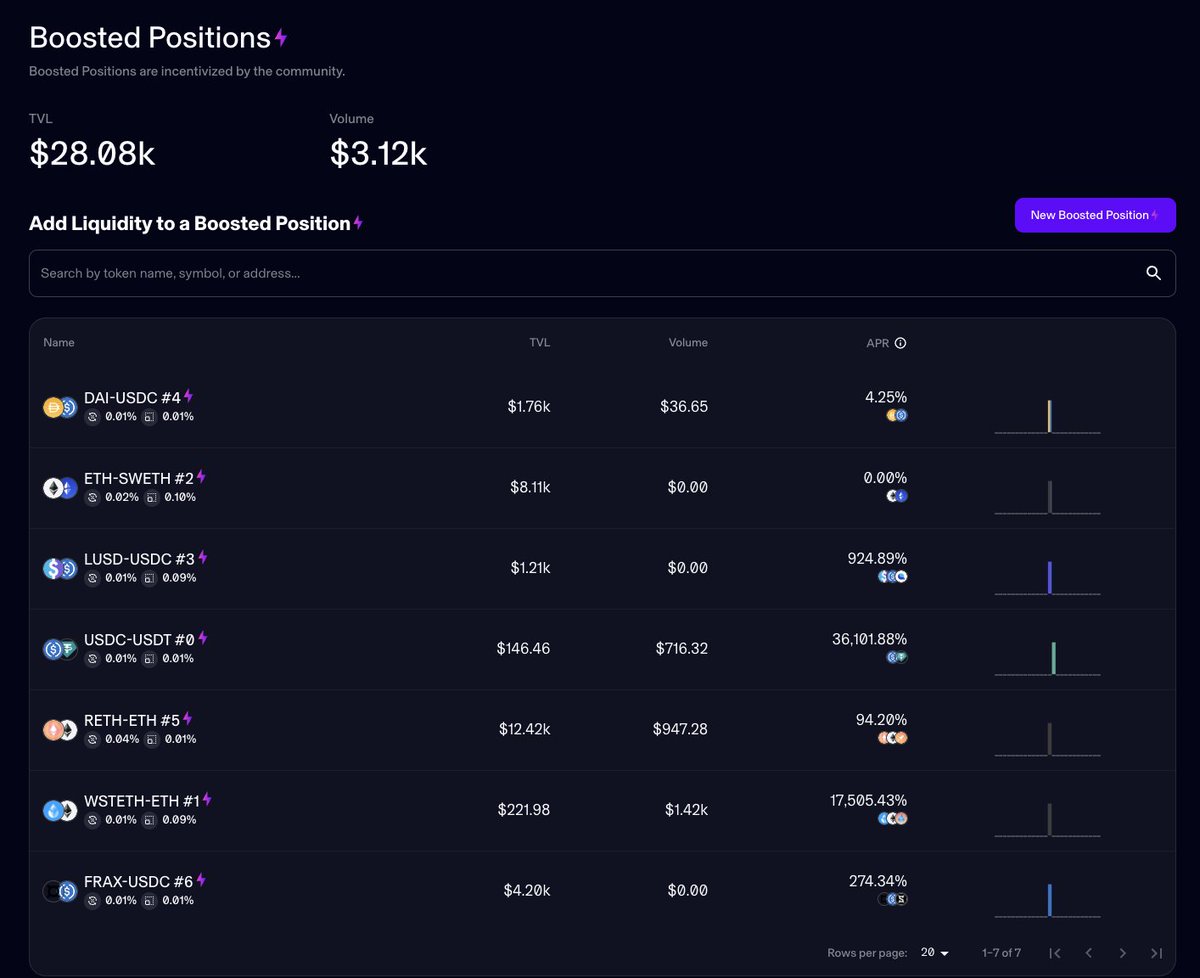Click the lightning bolt beside FRAX-USDC #6

click(202, 880)
